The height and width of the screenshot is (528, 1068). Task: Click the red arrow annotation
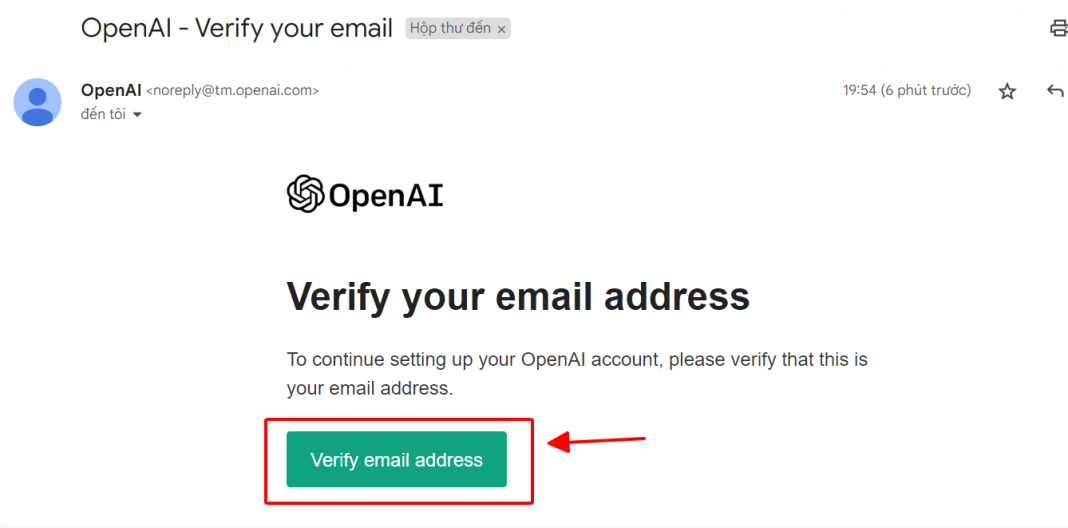point(598,440)
